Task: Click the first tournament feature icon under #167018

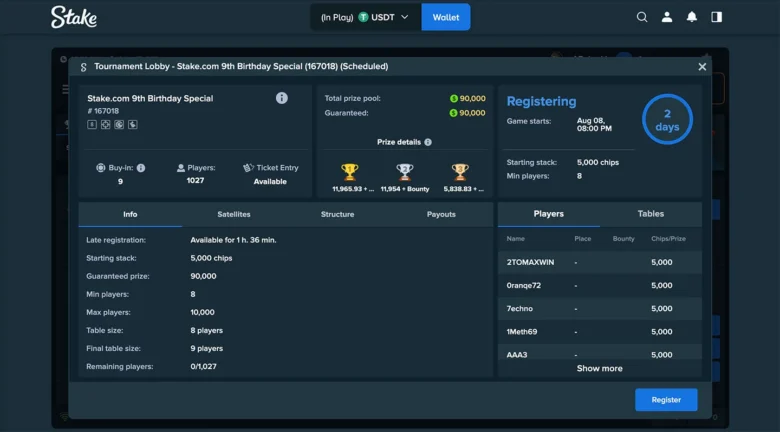Action: pyautogui.click(x=92, y=124)
